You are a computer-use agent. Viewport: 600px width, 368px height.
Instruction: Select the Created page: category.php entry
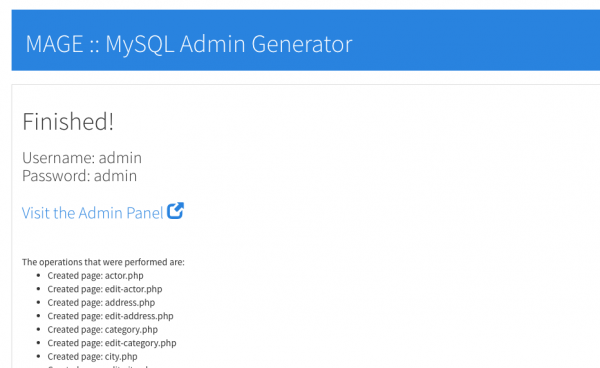pyautogui.click(x=103, y=329)
